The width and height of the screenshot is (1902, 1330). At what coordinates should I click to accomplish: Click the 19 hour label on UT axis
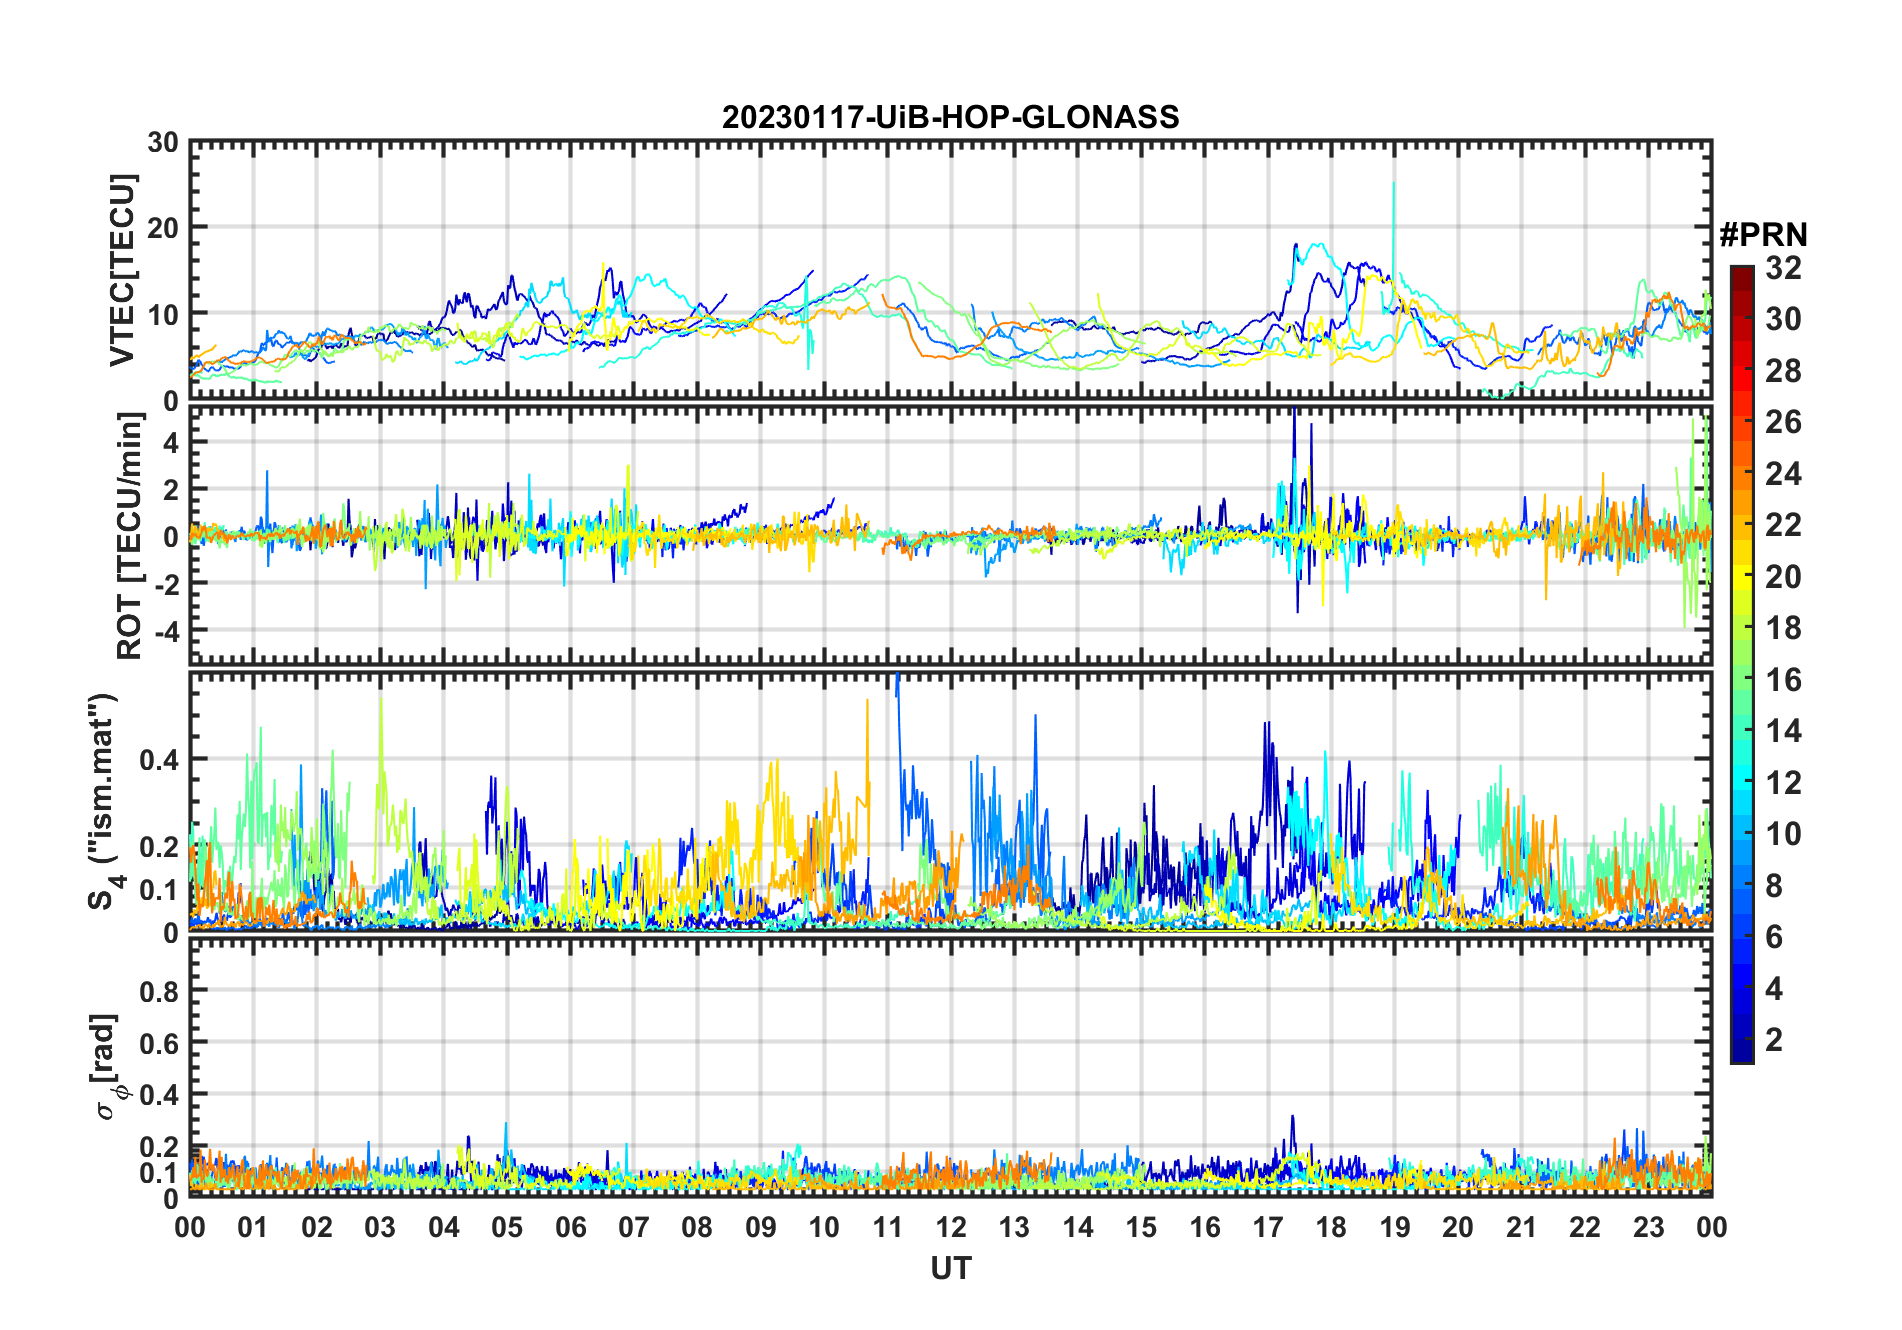[1395, 1227]
